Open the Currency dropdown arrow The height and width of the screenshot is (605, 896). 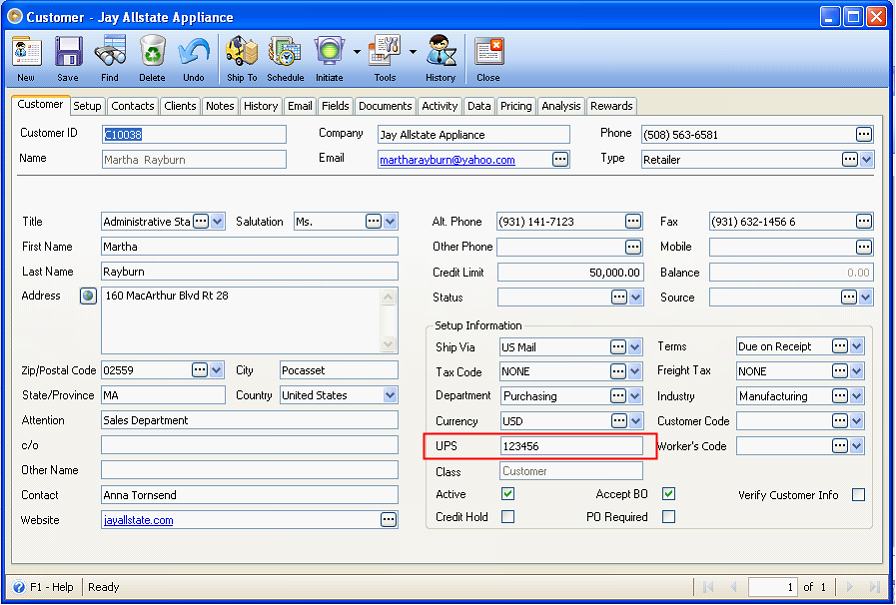[635, 421]
